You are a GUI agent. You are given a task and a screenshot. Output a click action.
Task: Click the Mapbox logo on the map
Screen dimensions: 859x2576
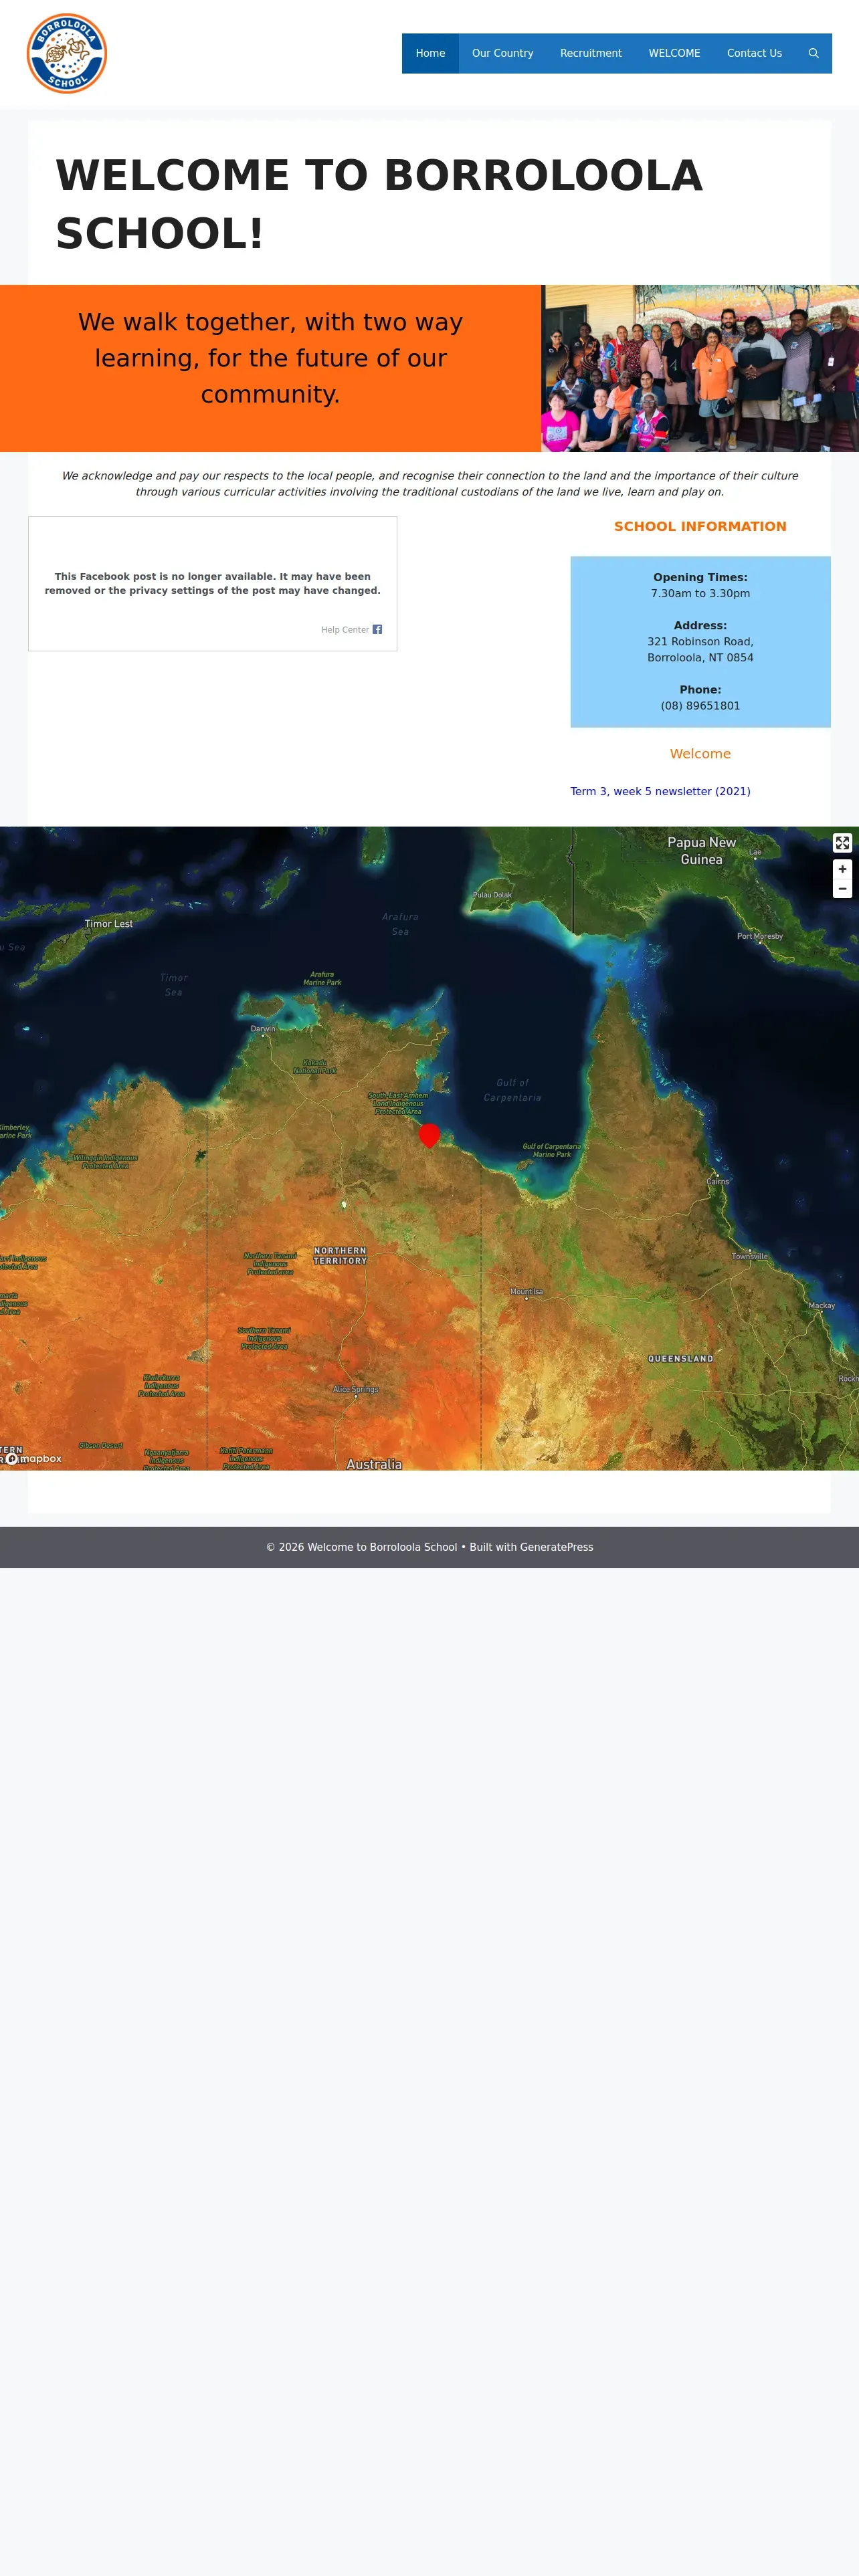click(34, 1459)
